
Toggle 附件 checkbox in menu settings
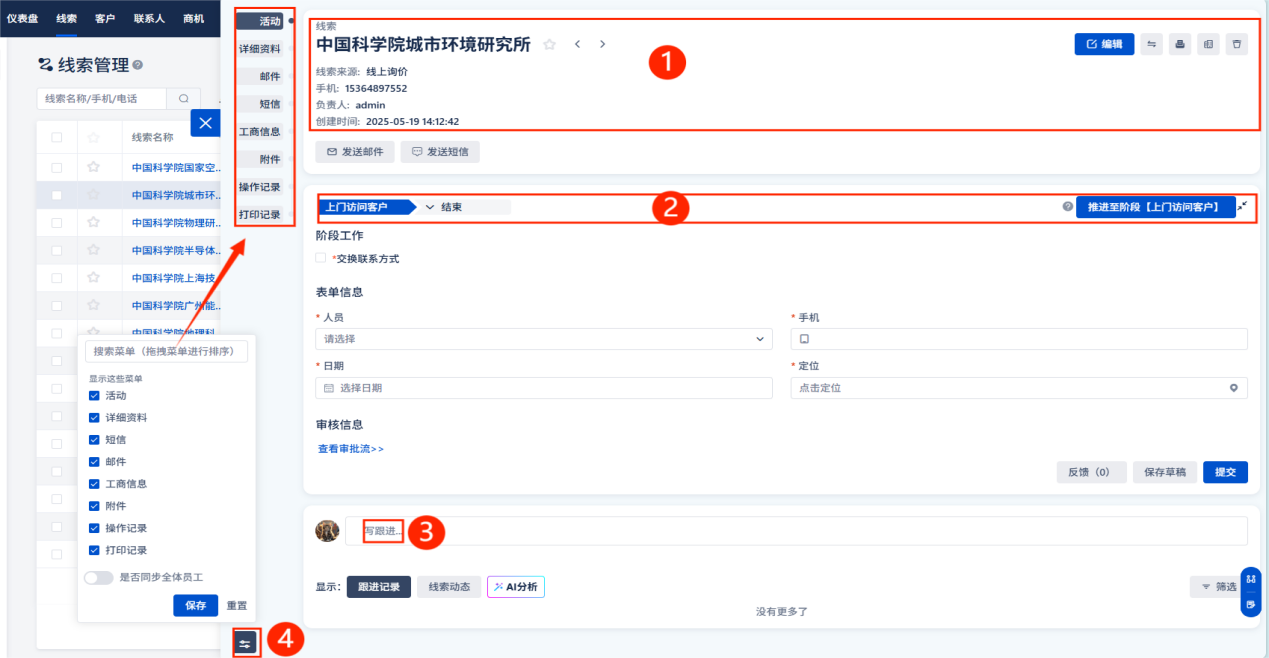(x=94, y=506)
